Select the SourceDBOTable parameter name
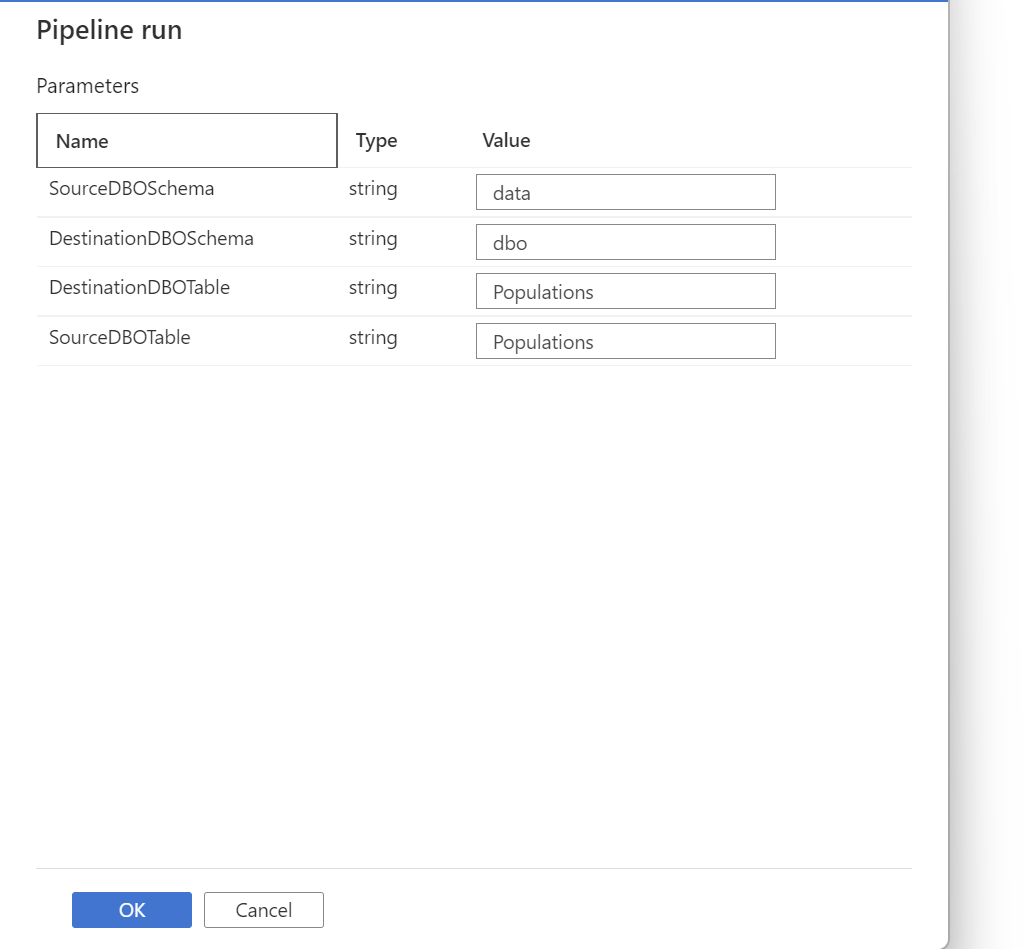 [x=120, y=337]
